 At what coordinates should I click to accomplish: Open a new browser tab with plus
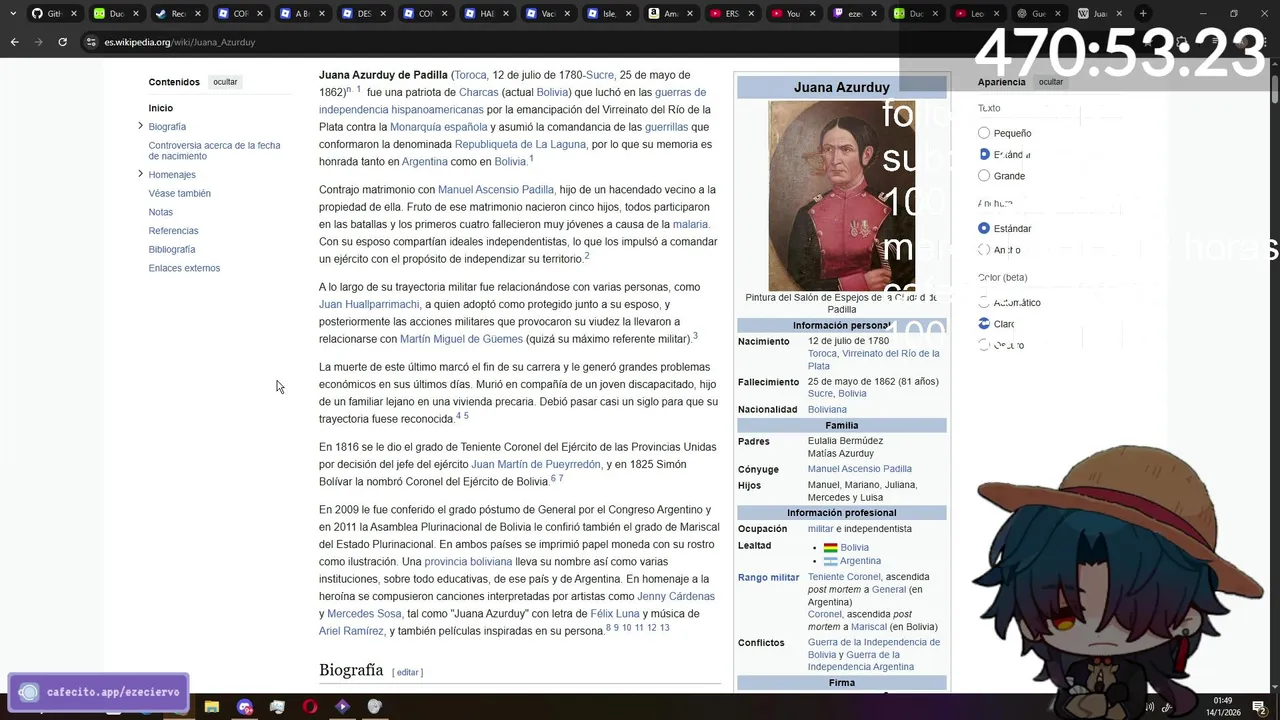pos(1143,13)
